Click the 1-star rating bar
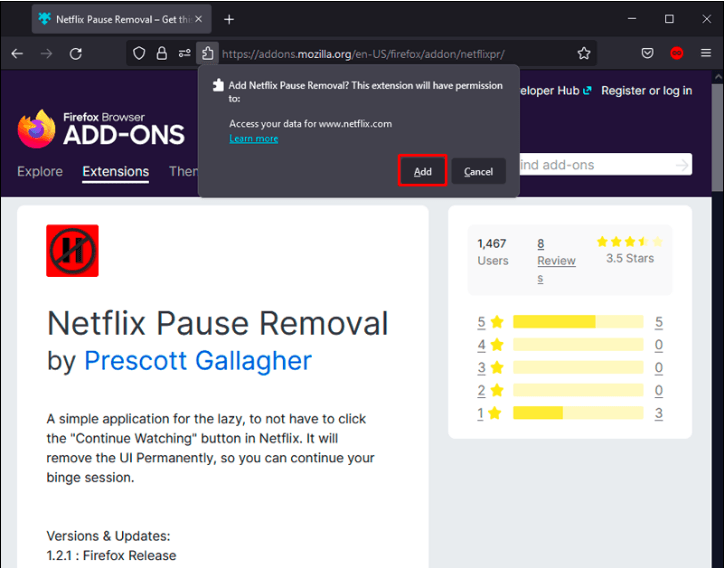The width and height of the screenshot is (724, 568). coord(578,413)
